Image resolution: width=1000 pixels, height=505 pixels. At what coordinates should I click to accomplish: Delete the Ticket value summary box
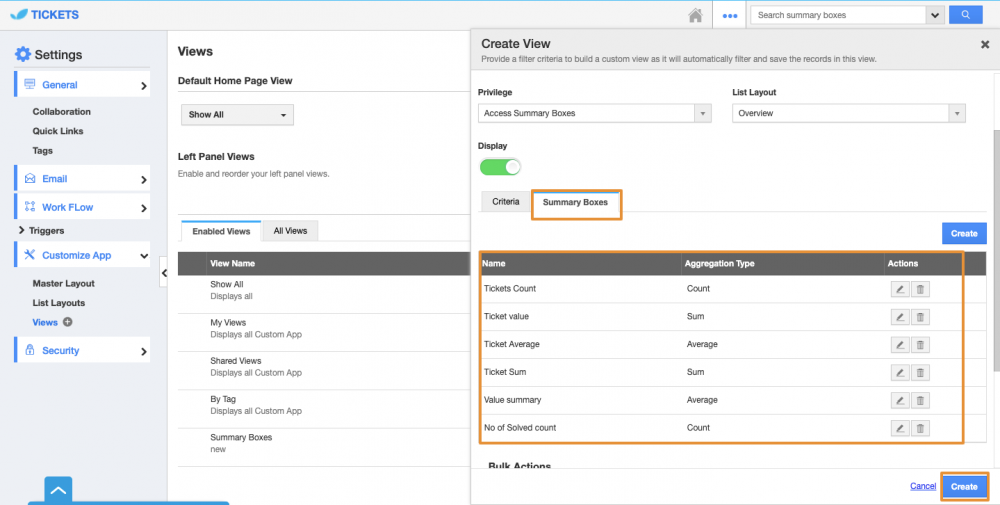[921, 317]
